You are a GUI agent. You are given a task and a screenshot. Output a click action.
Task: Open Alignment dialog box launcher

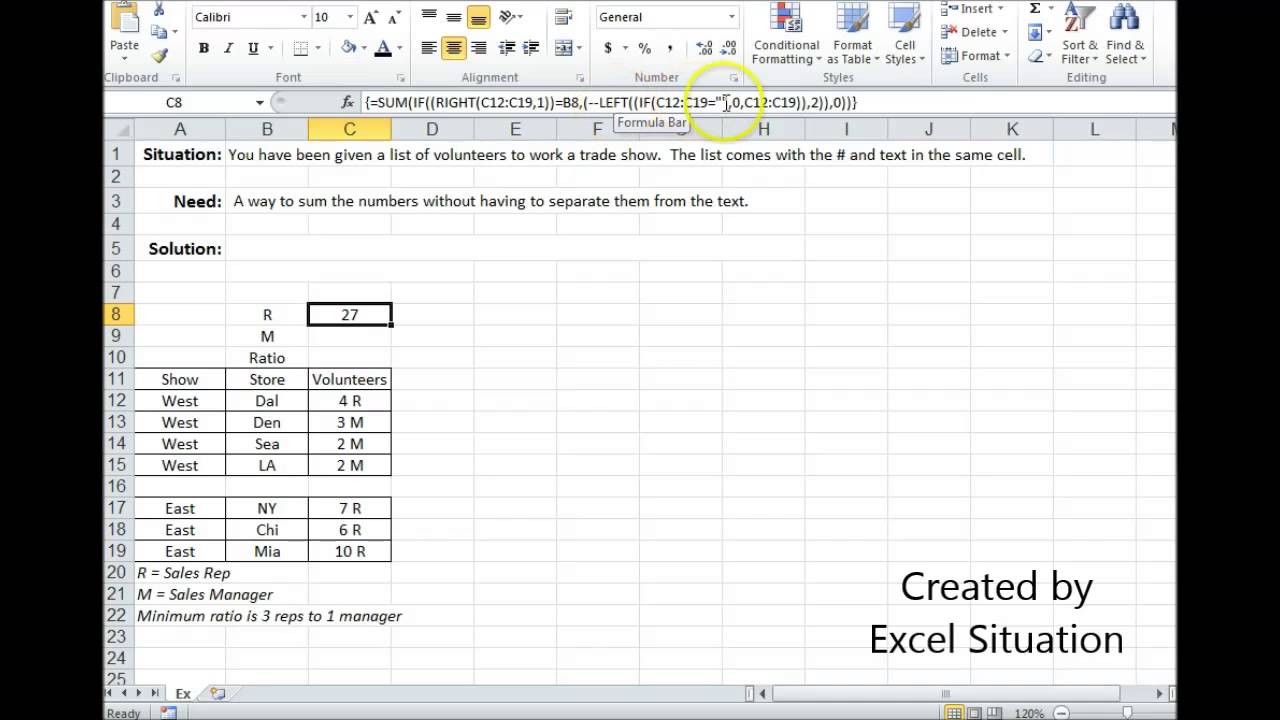580,78
